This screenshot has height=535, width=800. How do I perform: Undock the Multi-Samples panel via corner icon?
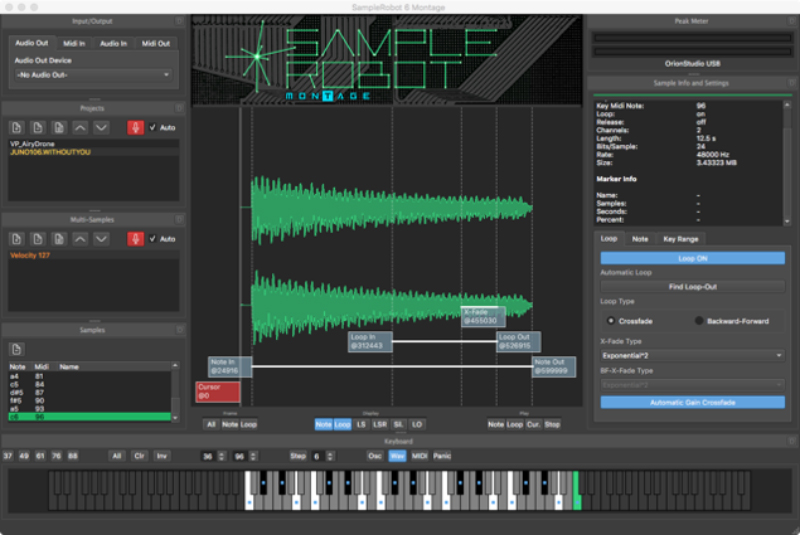(x=179, y=219)
